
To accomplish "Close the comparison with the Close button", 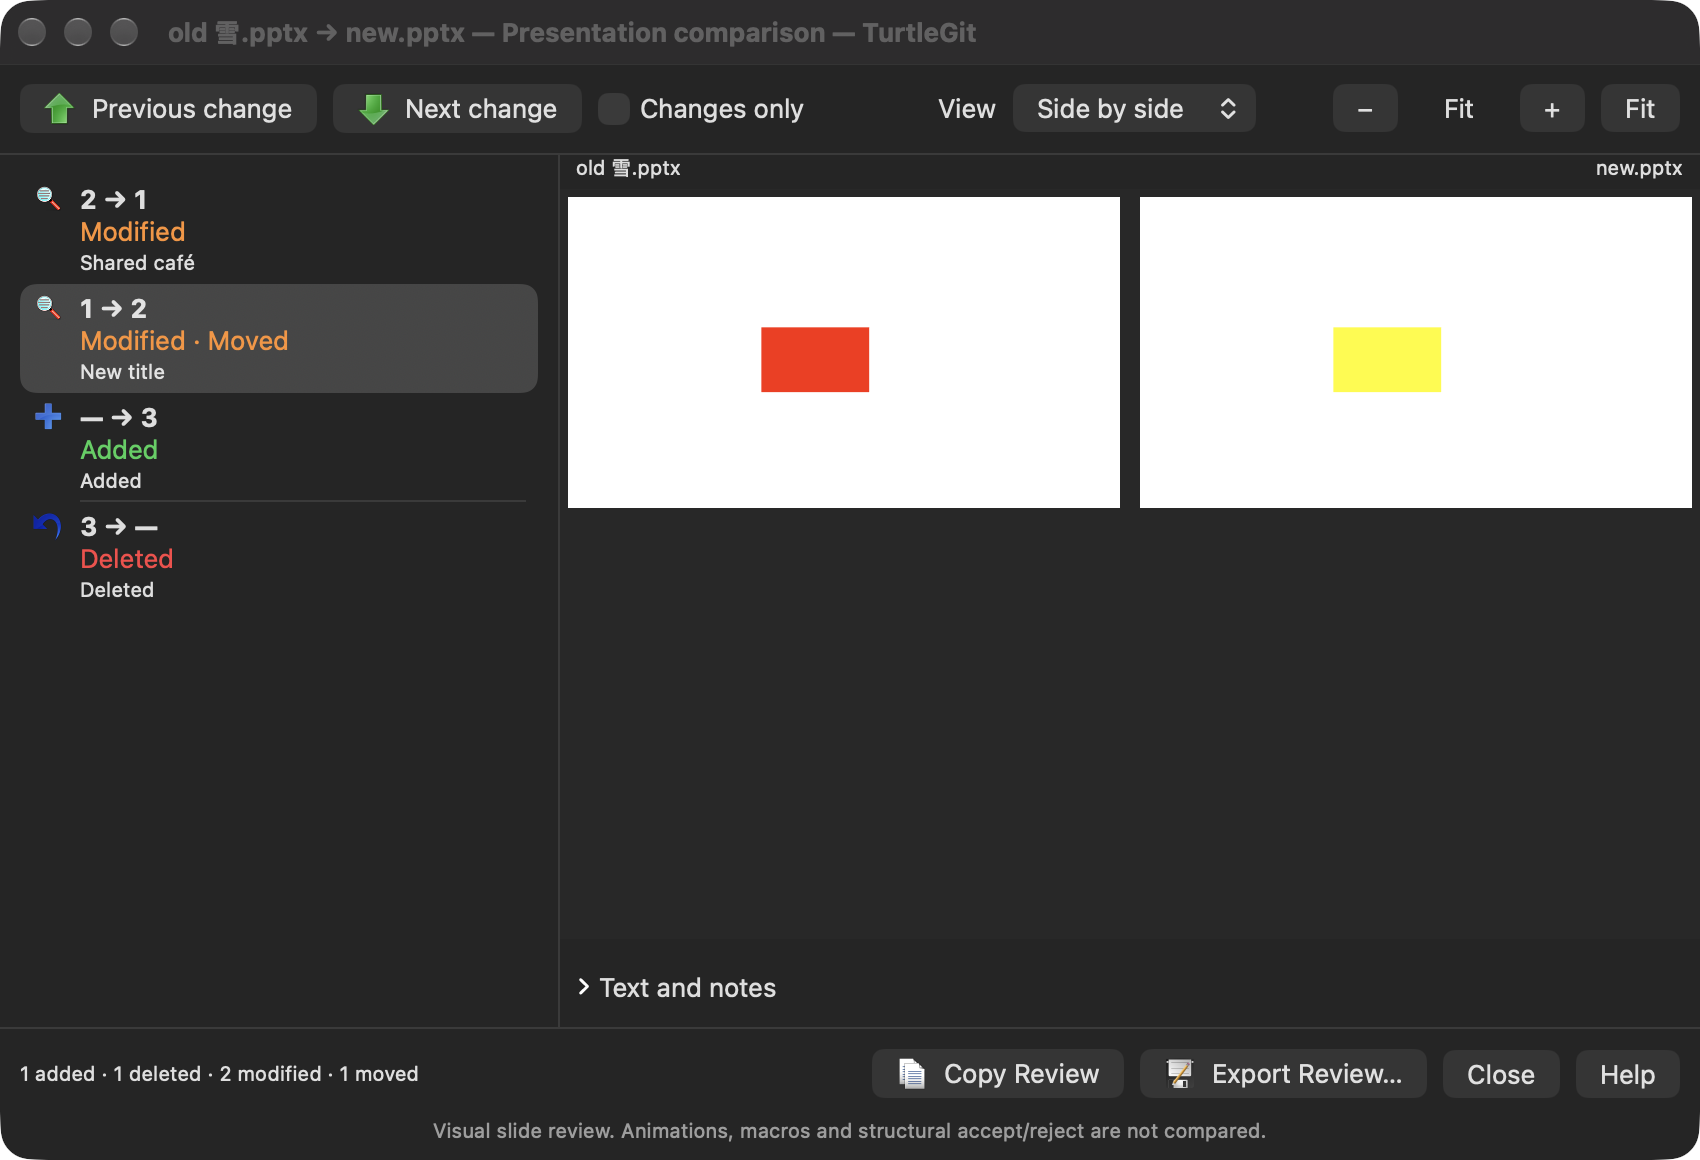I will pyautogui.click(x=1501, y=1074).
